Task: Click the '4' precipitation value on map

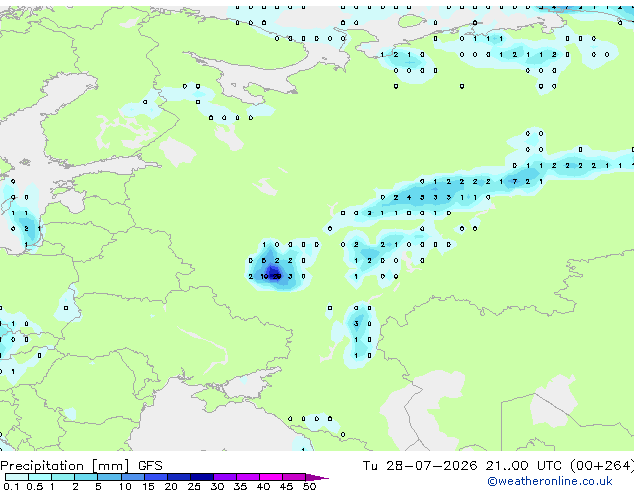Action: click(x=409, y=197)
